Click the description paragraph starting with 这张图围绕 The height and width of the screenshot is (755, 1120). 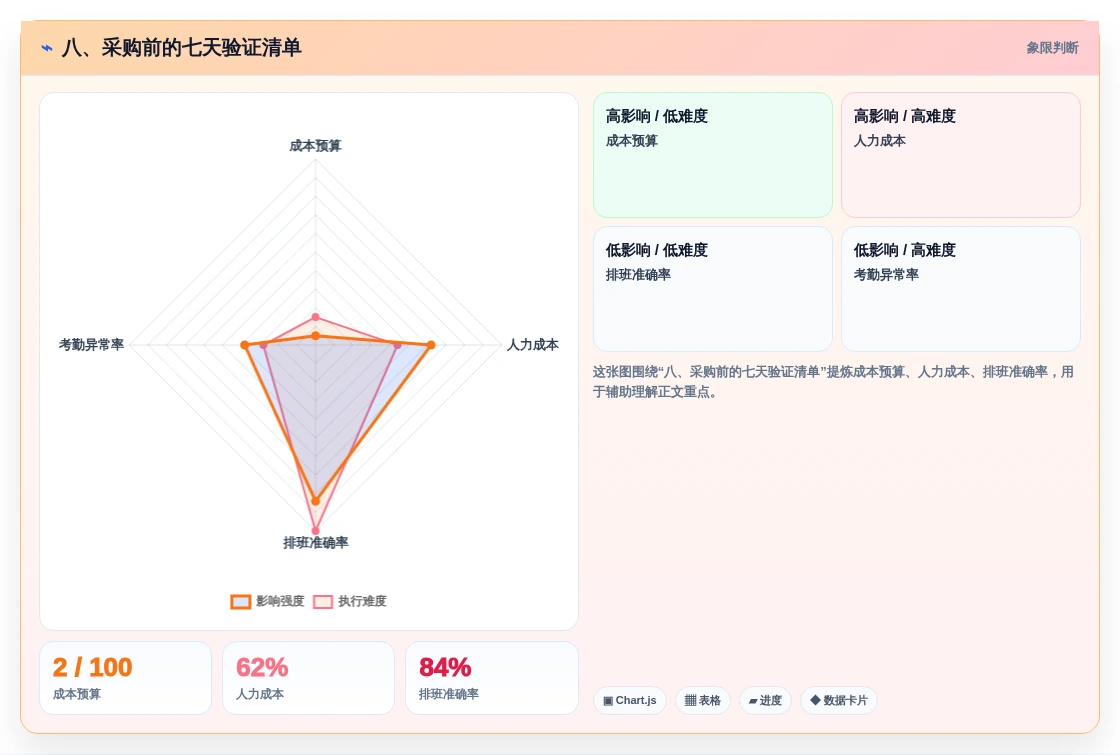[x=833, y=381]
